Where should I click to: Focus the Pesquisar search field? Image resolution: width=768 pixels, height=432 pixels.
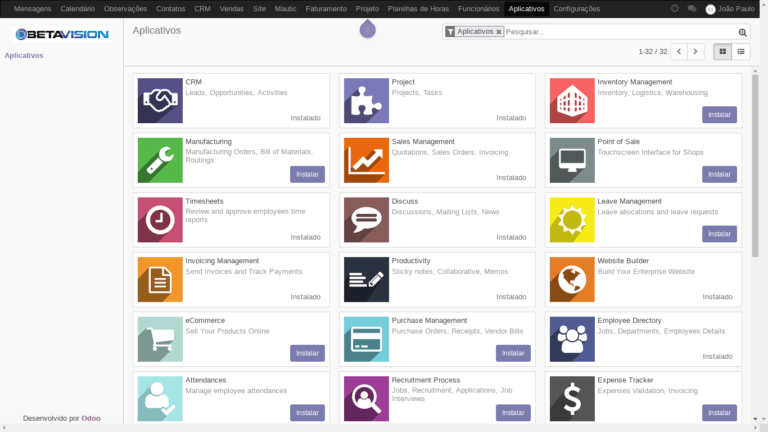coord(620,32)
